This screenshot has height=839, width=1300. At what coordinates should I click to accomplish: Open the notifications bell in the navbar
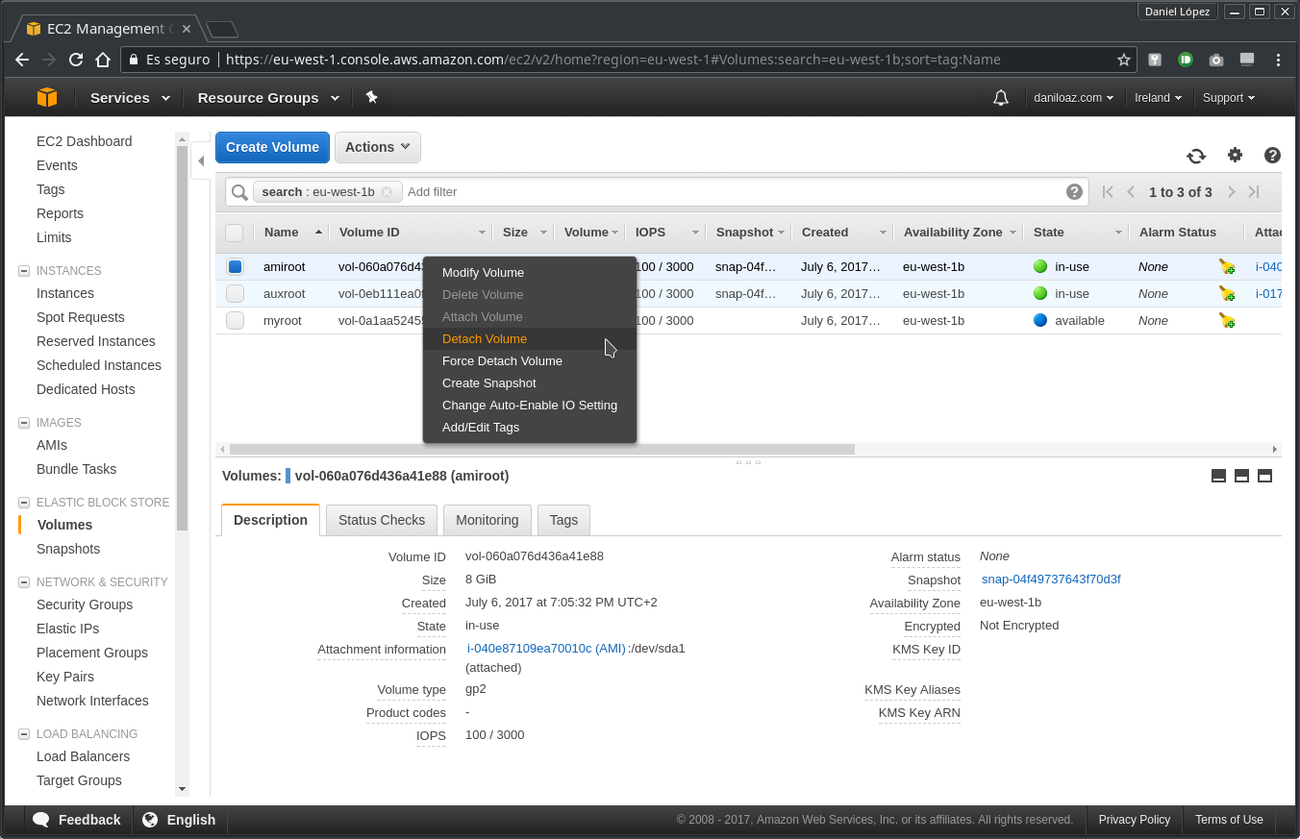pos(1000,97)
